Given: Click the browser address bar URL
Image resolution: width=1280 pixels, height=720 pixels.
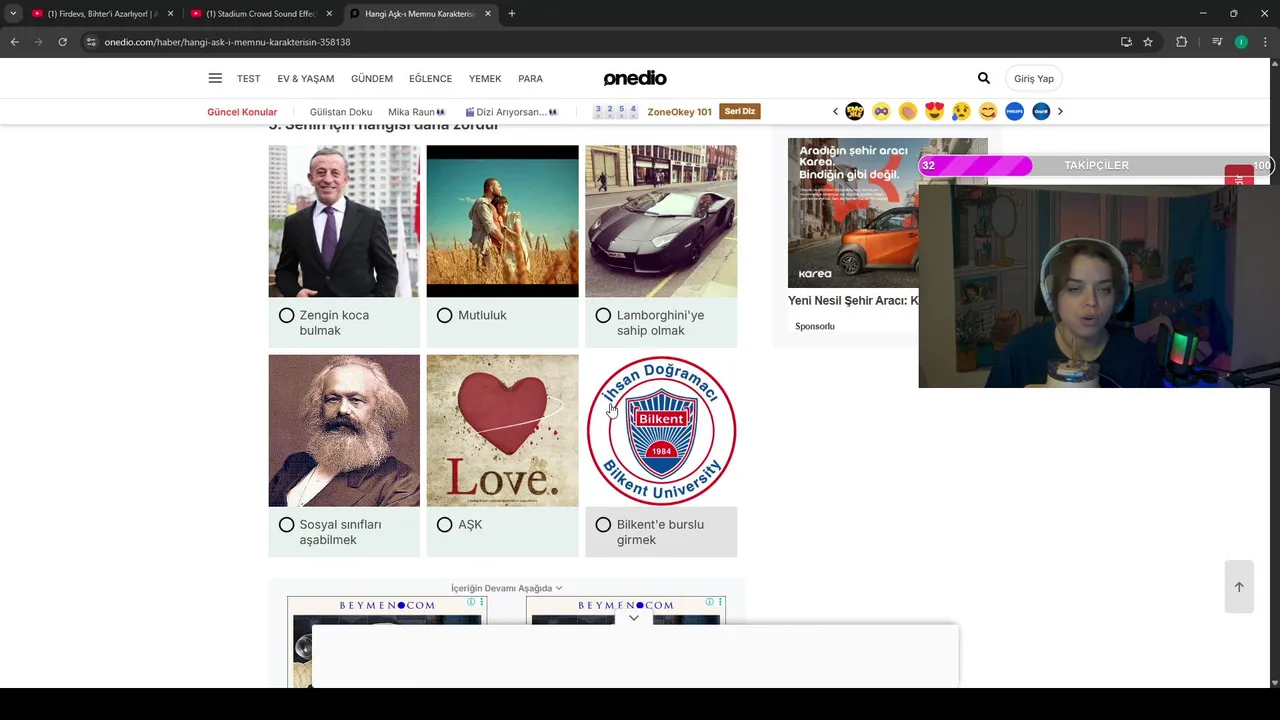Looking at the screenshot, I should coord(227,42).
